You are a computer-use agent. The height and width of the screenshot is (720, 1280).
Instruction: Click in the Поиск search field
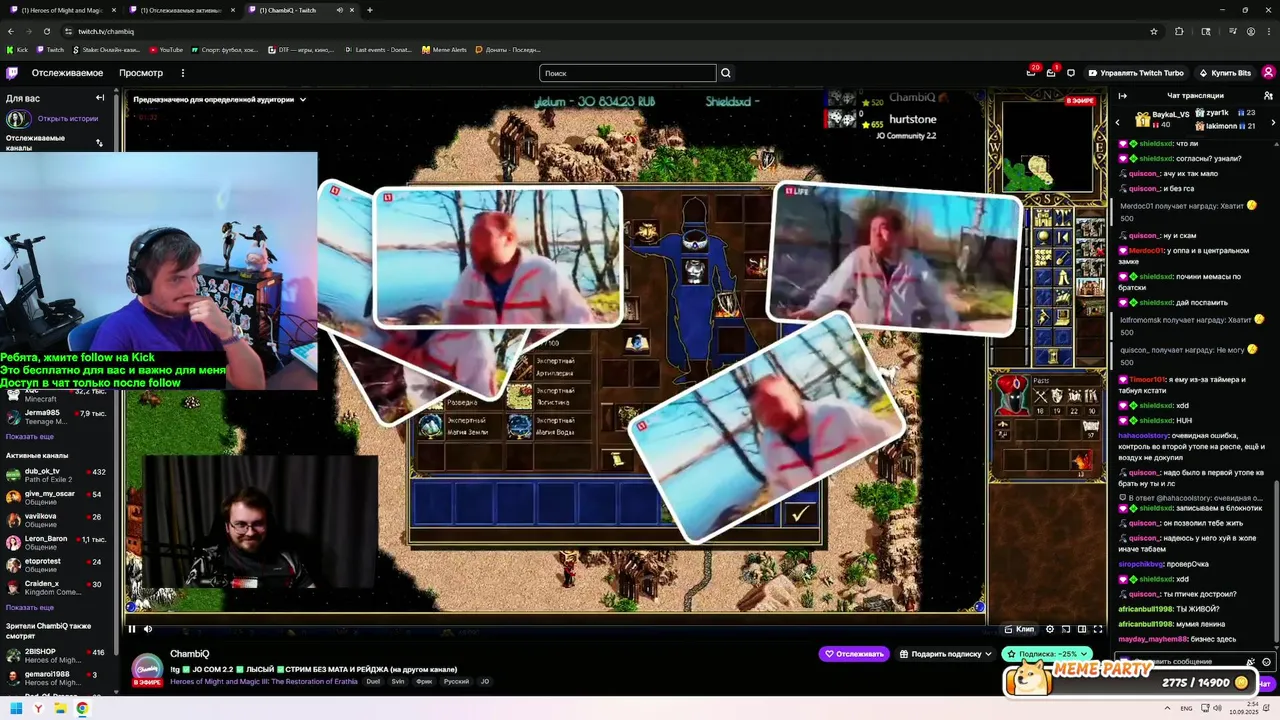coord(628,73)
